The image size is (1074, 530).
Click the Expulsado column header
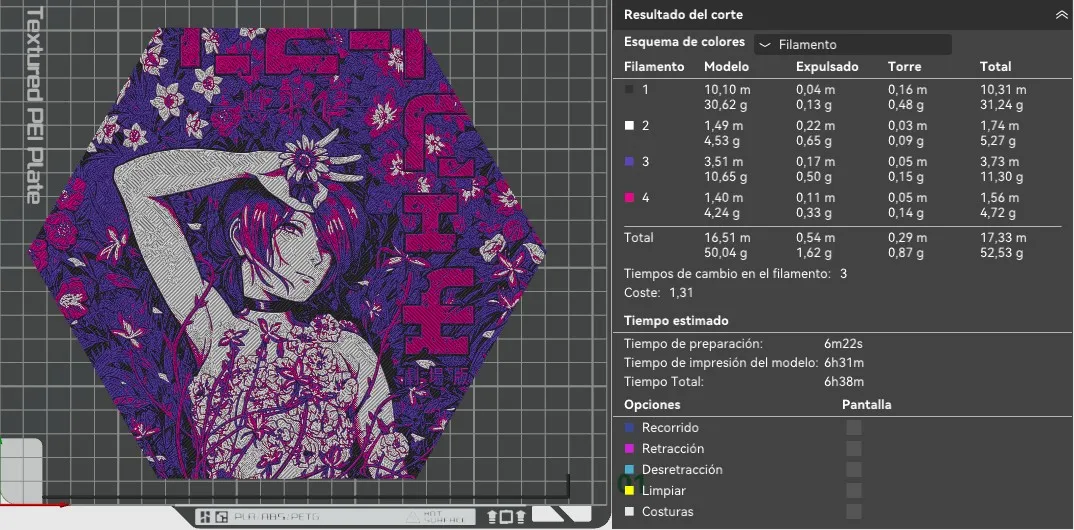tap(827, 66)
